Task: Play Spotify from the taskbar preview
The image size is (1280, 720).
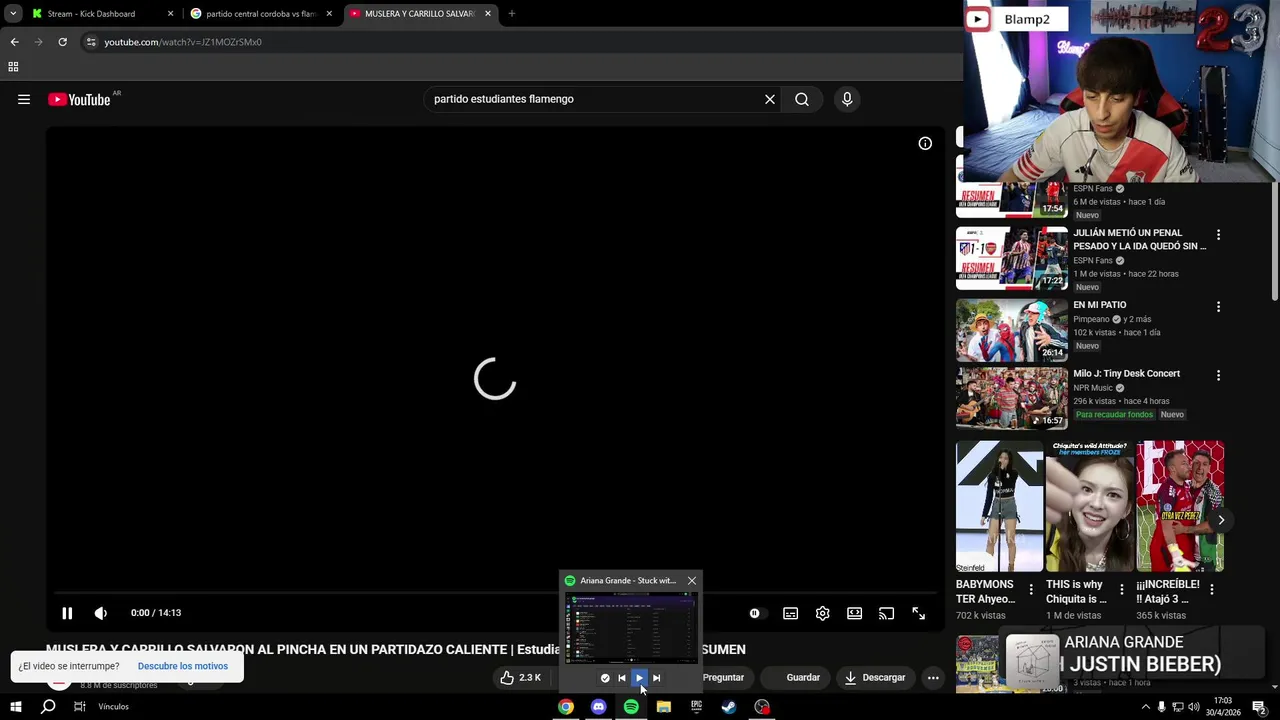Action: (639, 678)
